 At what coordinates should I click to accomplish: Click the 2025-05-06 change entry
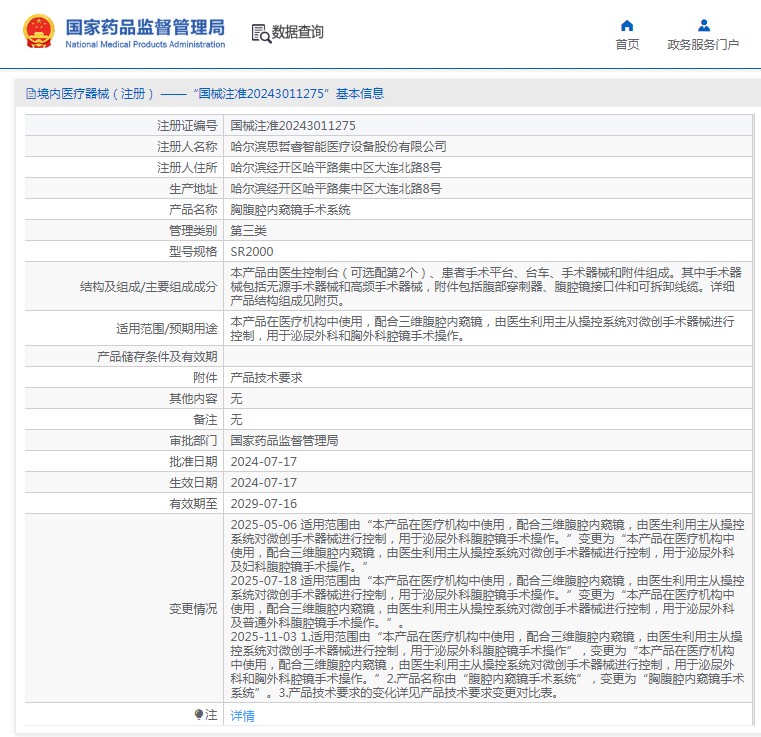pos(487,545)
